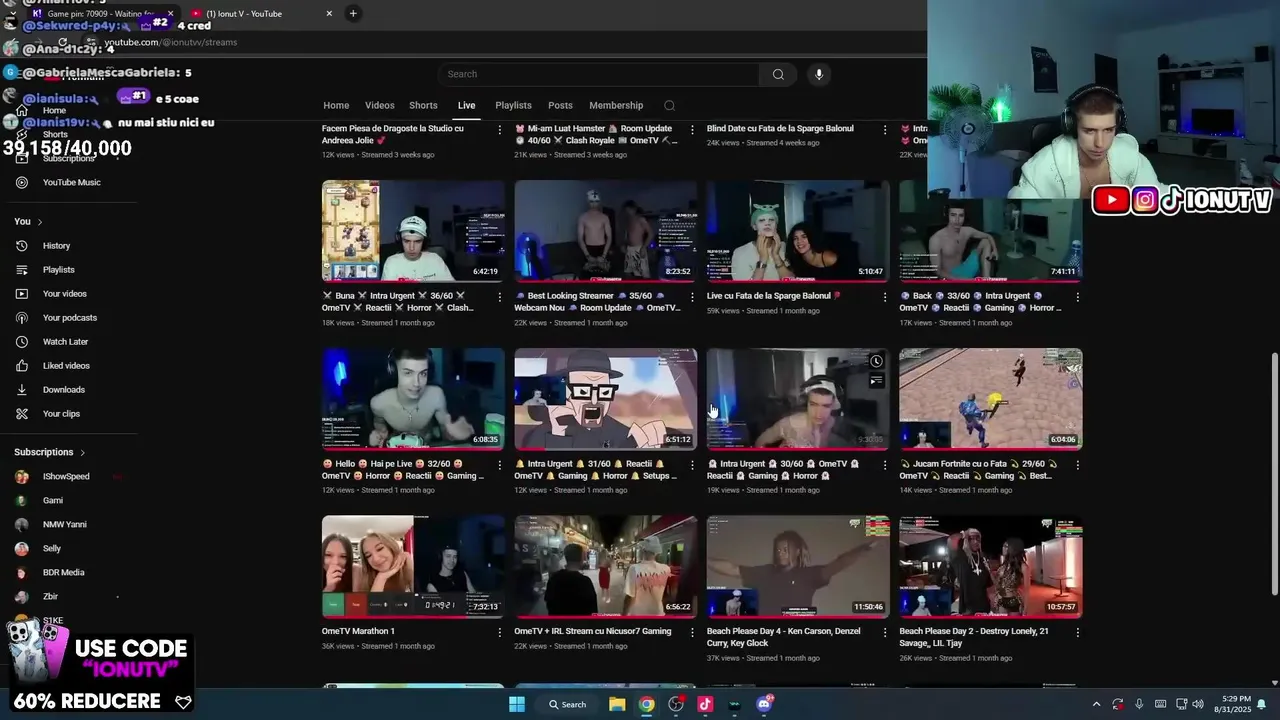Open Facem Piesa de Dragoste title link
The width and height of the screenshot is (1280, 720).
(393, 134)
